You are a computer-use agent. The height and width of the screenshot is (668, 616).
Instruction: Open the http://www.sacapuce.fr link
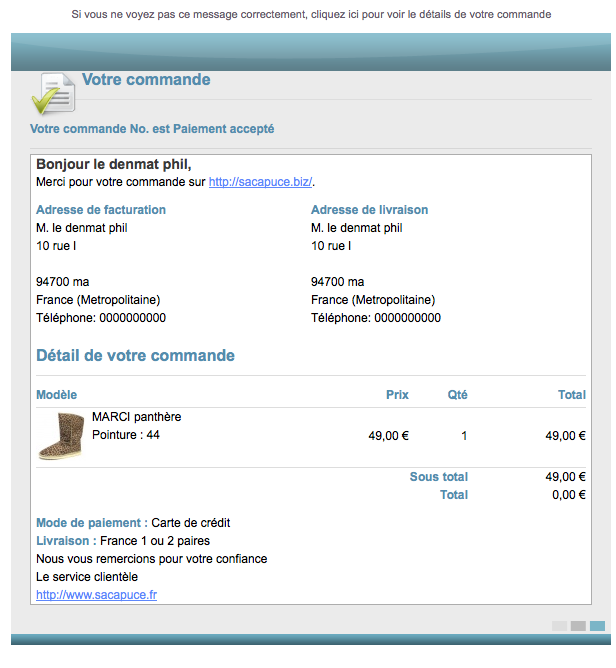click(96, 595)
